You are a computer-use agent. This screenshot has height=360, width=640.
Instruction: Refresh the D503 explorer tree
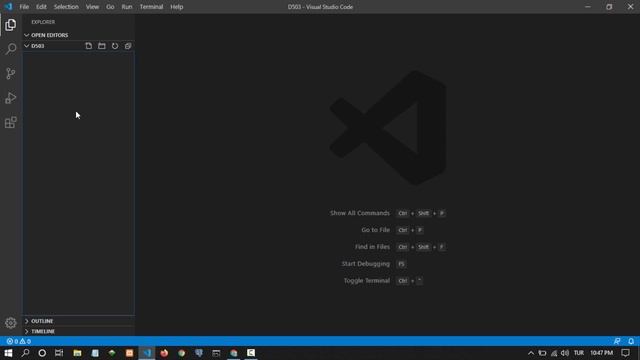click(x=115, y=46)
